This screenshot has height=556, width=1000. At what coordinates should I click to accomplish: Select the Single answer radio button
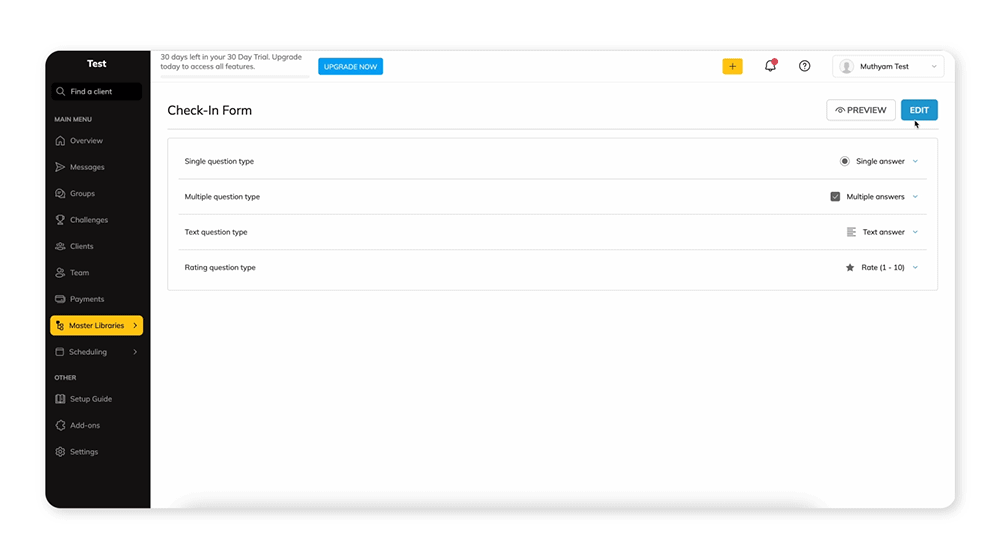click(844, 161)
